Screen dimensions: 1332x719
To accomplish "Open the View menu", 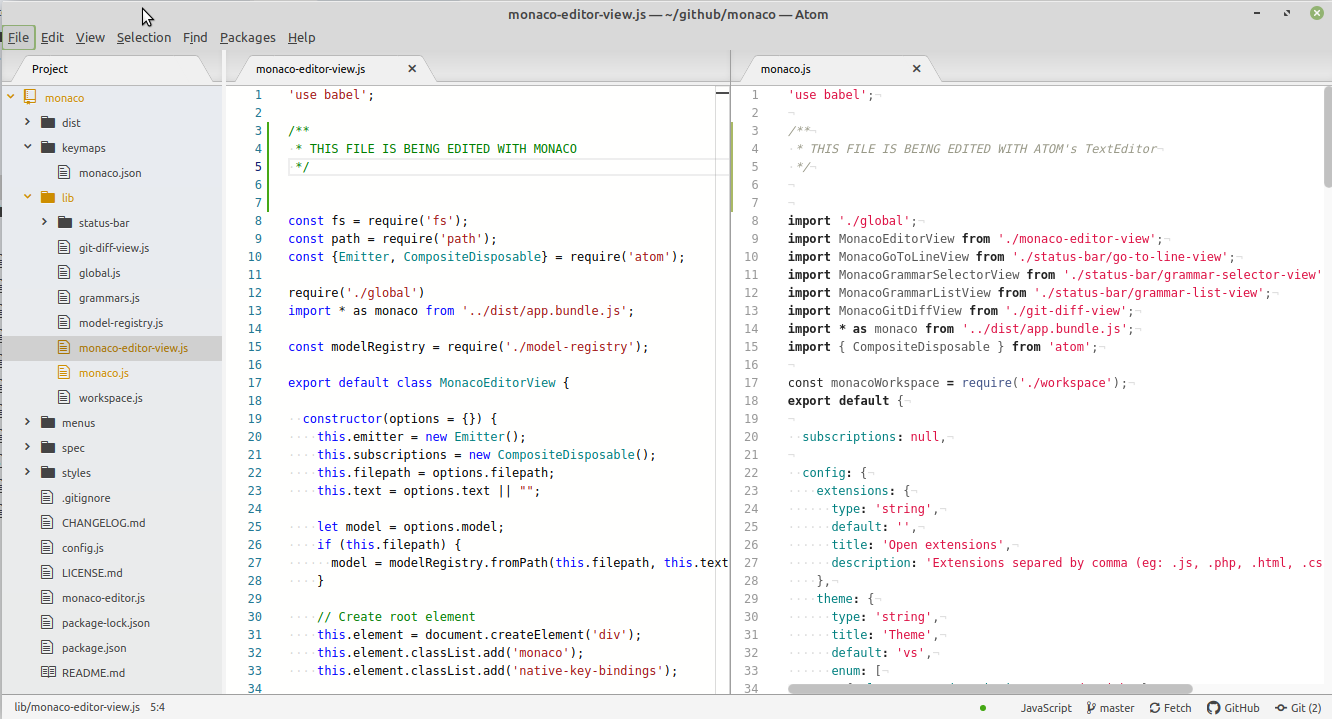I will [x=90, y=37].
